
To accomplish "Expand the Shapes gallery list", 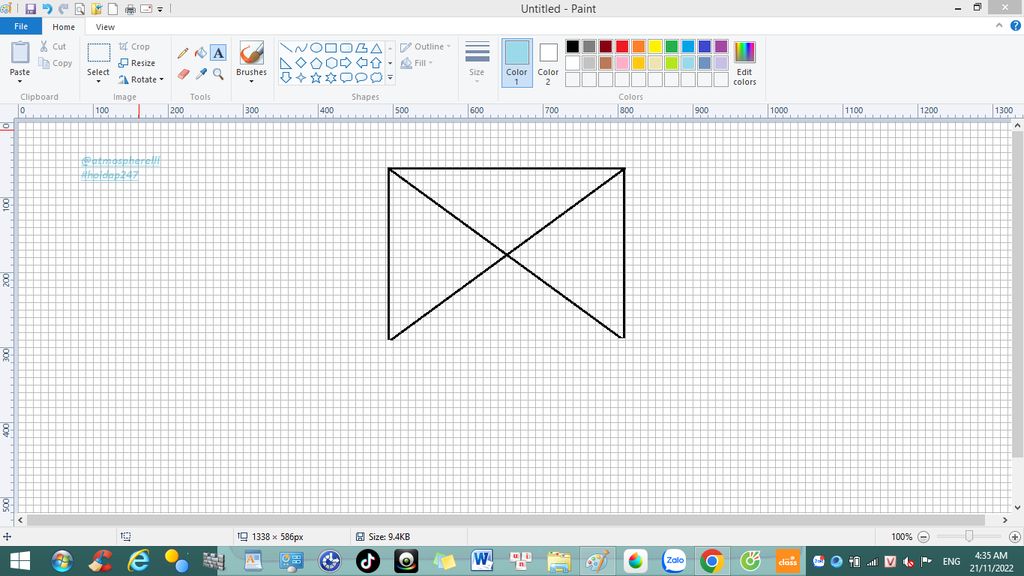I will coord(390,77).
